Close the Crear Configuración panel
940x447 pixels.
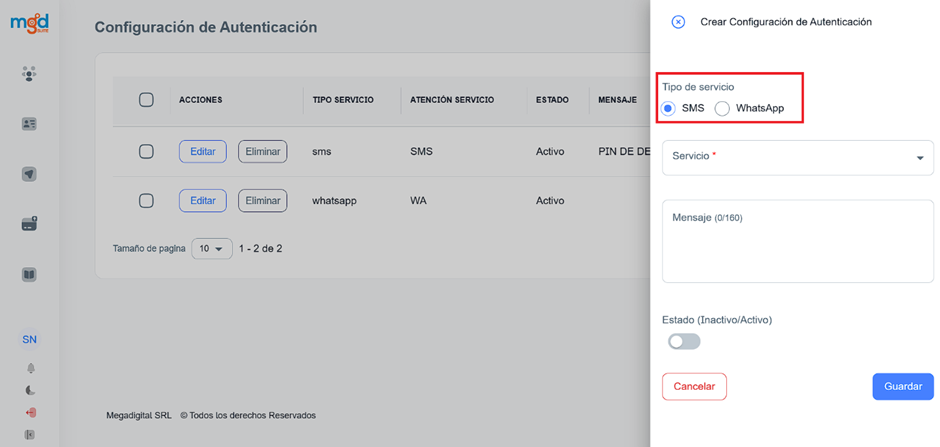[x=678, y=22]
